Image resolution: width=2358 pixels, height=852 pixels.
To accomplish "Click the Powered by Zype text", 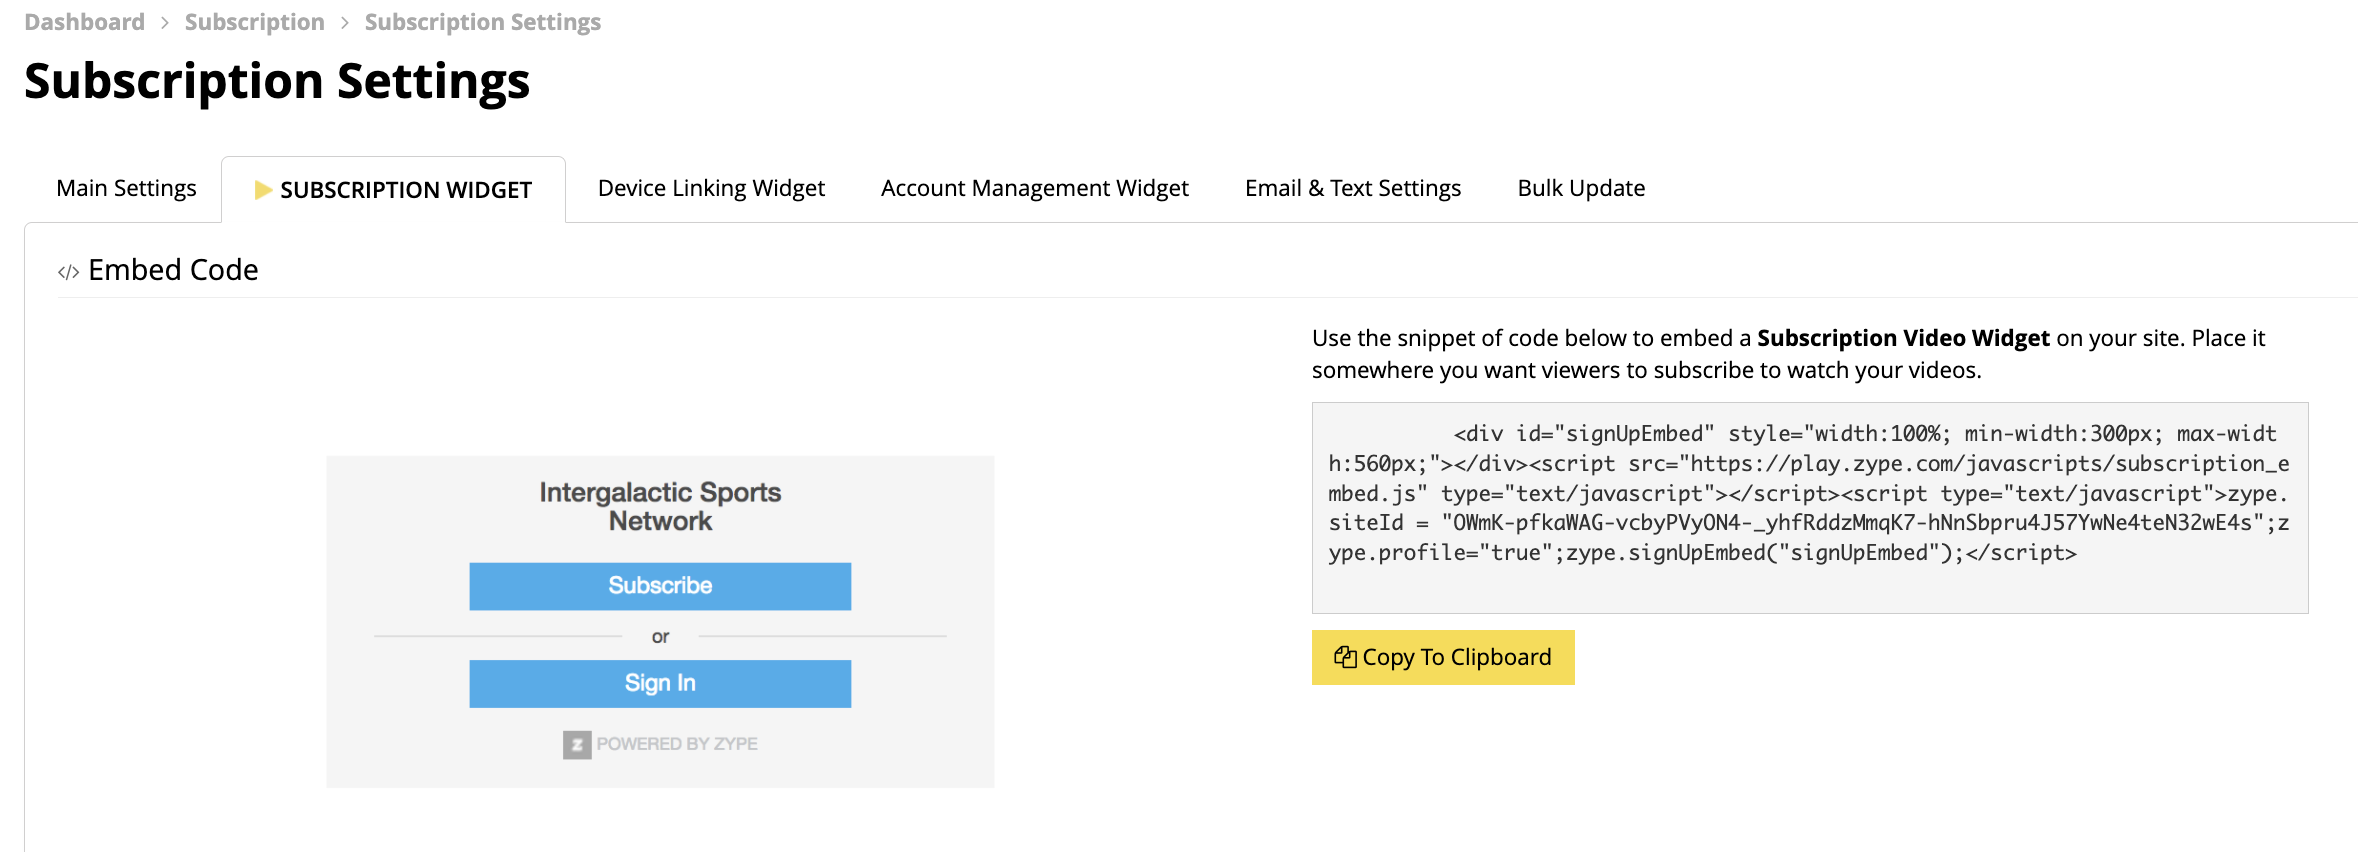I will (x=677, y=744).
